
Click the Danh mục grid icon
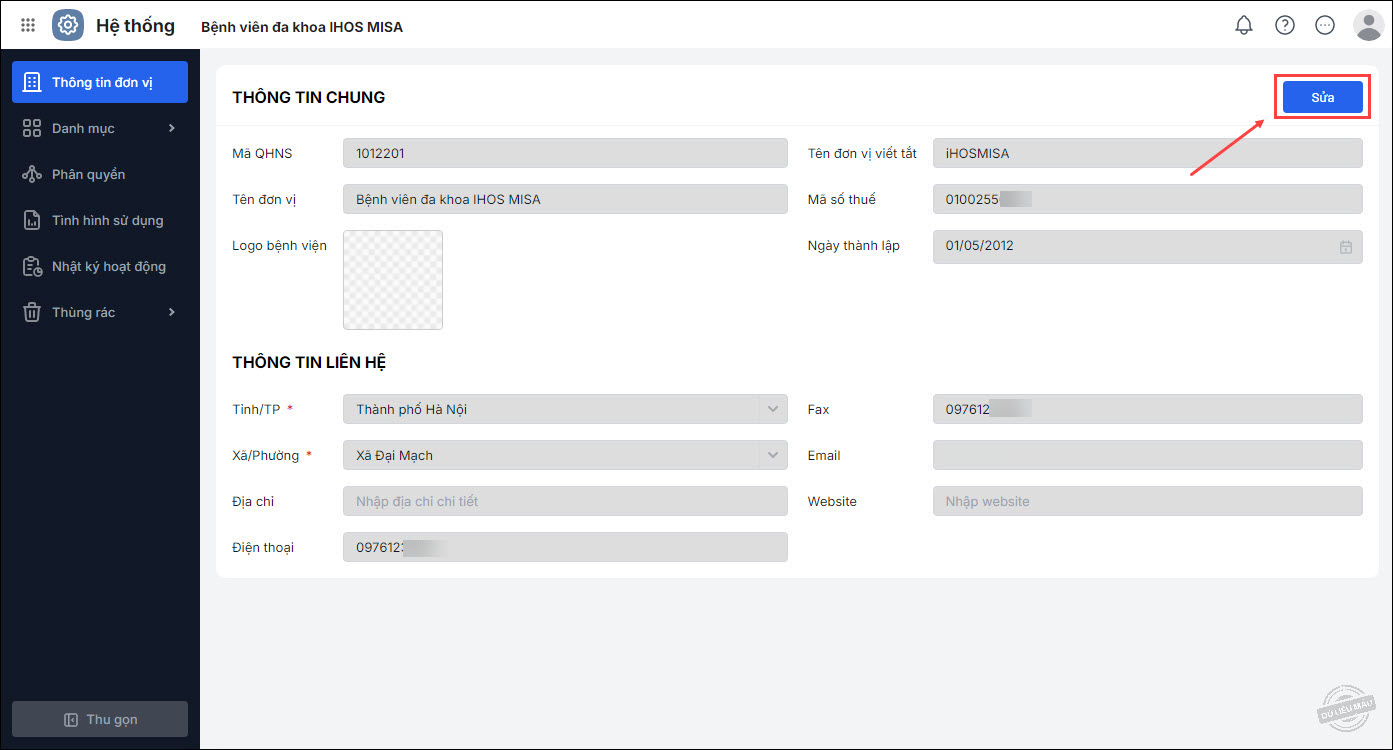(32, 128)
